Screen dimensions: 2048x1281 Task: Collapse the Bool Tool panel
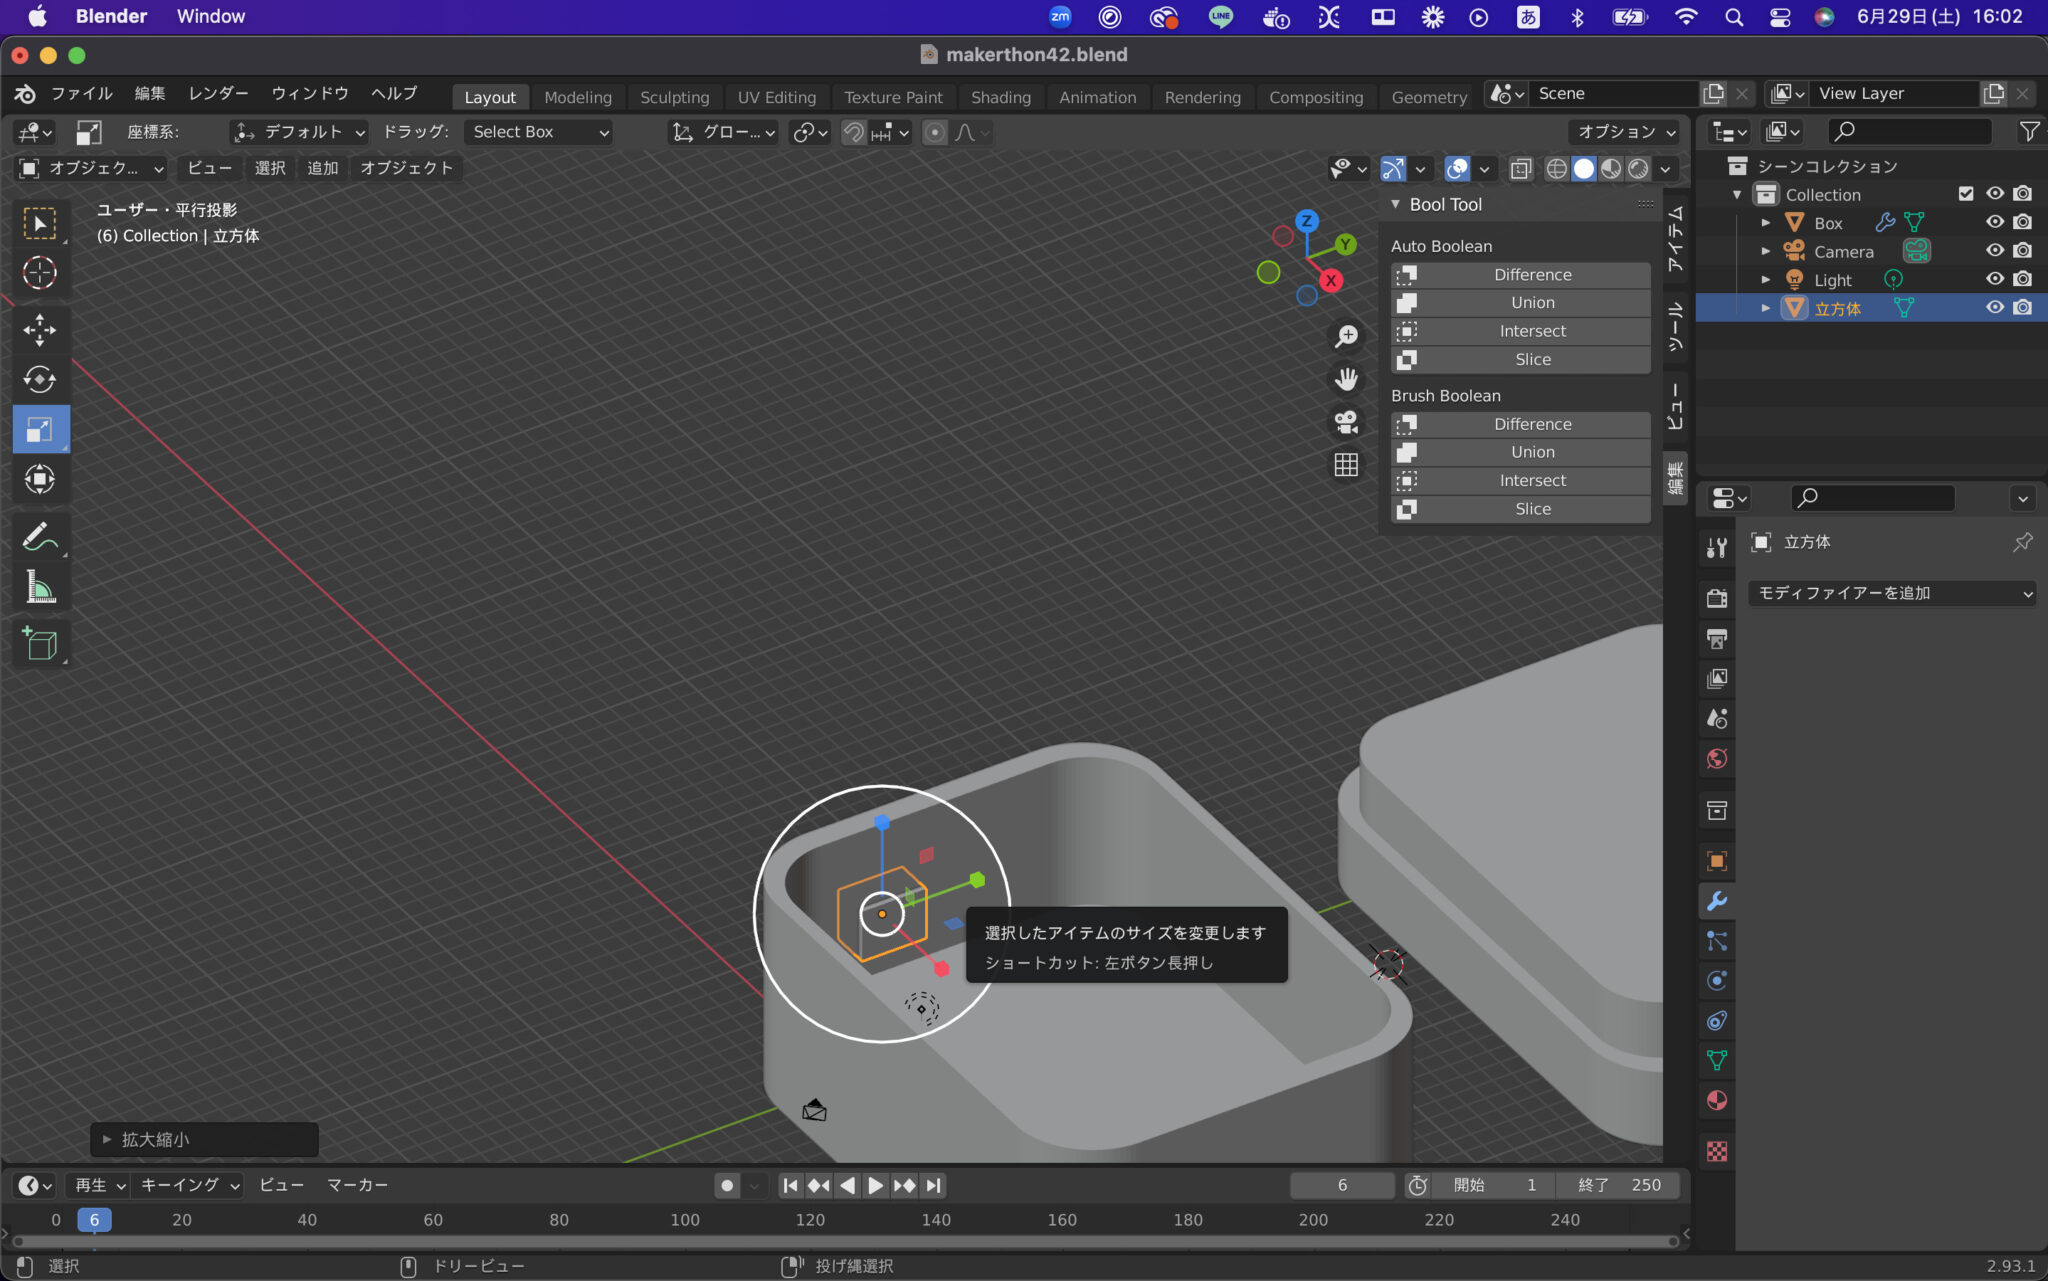coord(1396,204)
